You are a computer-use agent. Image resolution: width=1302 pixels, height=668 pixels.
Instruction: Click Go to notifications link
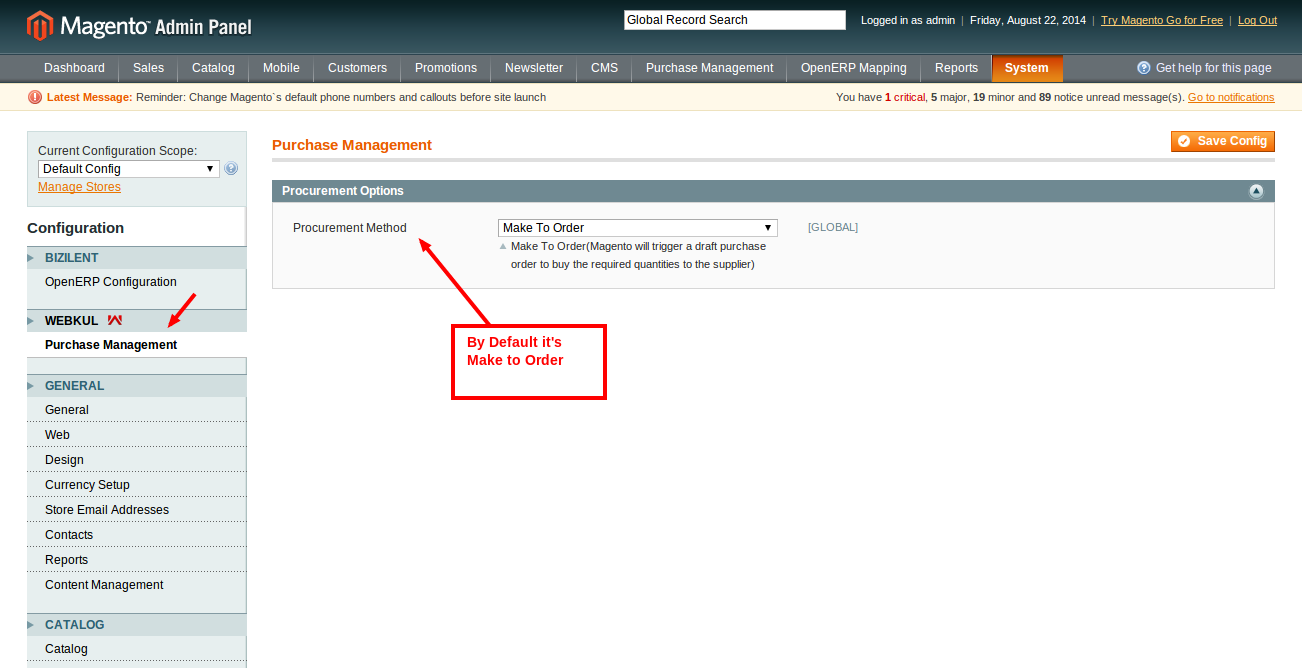1231,97
